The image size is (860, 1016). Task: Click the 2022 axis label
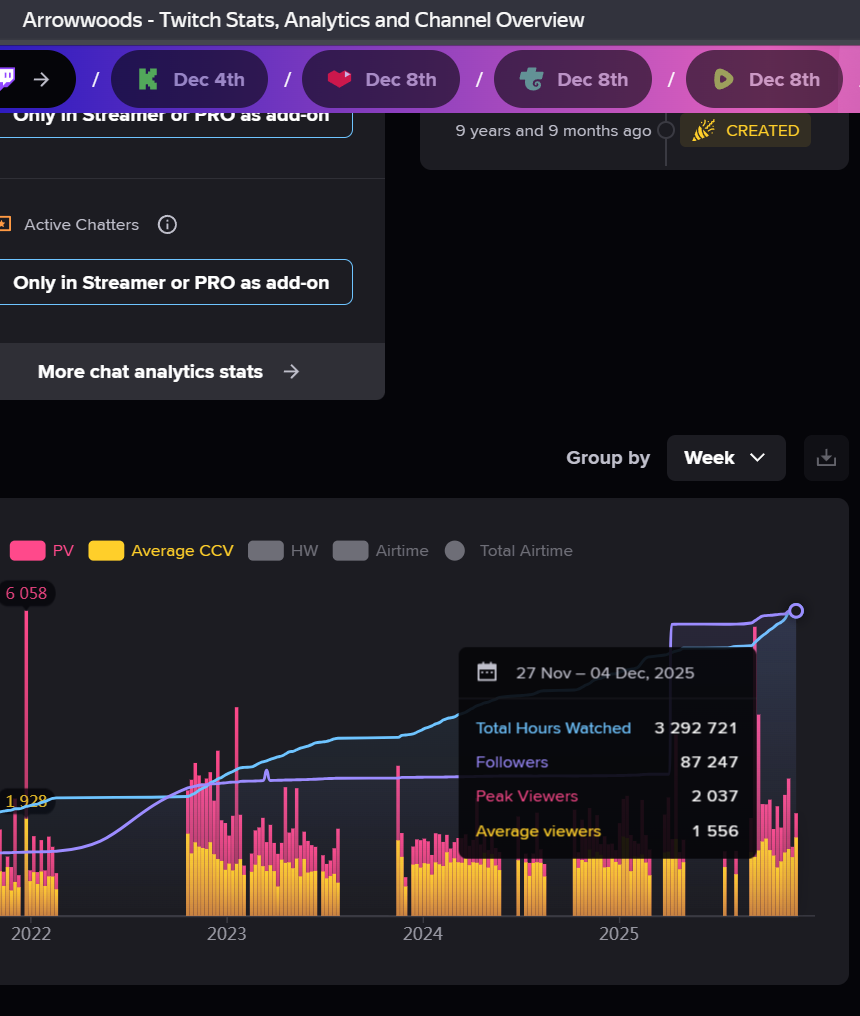pos(31,934)
